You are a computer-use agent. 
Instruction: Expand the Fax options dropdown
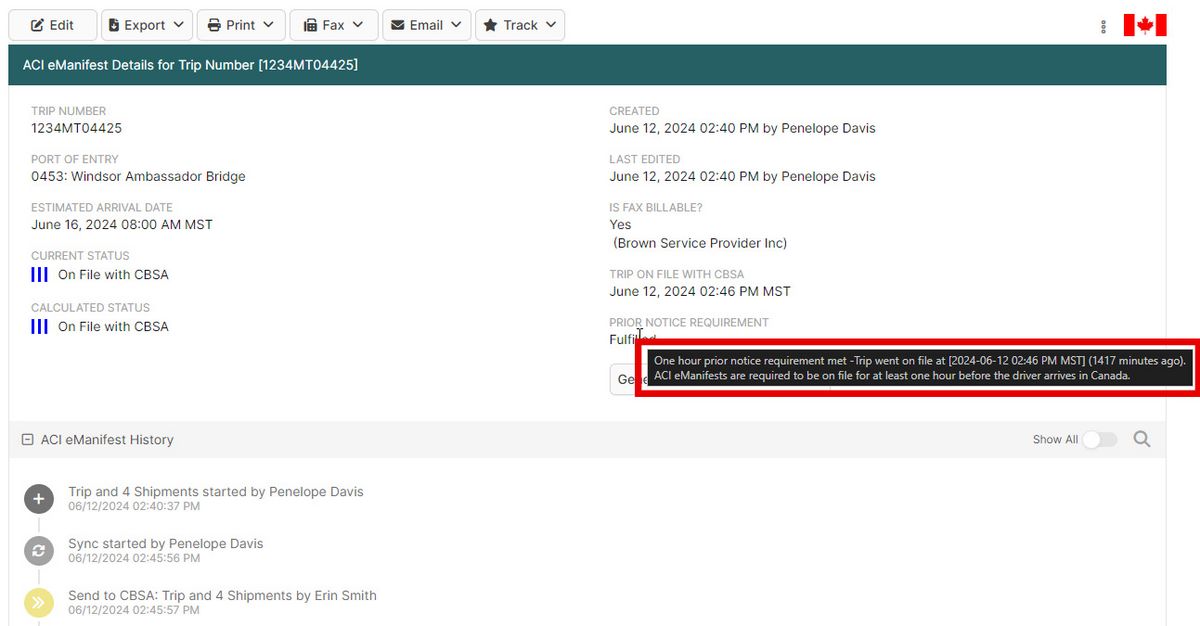[x=333, y=25]
